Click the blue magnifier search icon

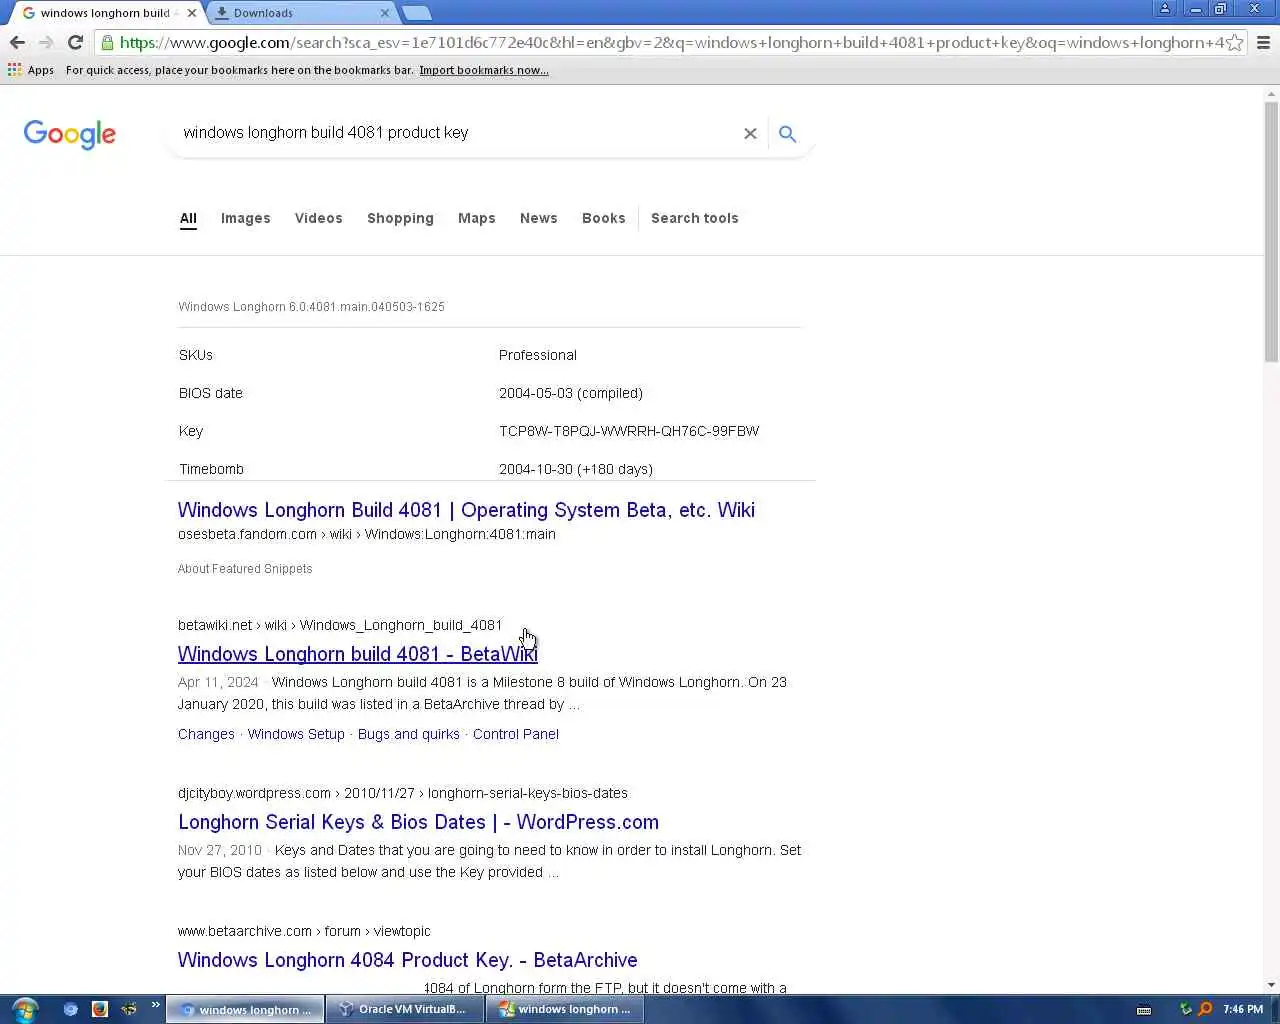[788, 133]
